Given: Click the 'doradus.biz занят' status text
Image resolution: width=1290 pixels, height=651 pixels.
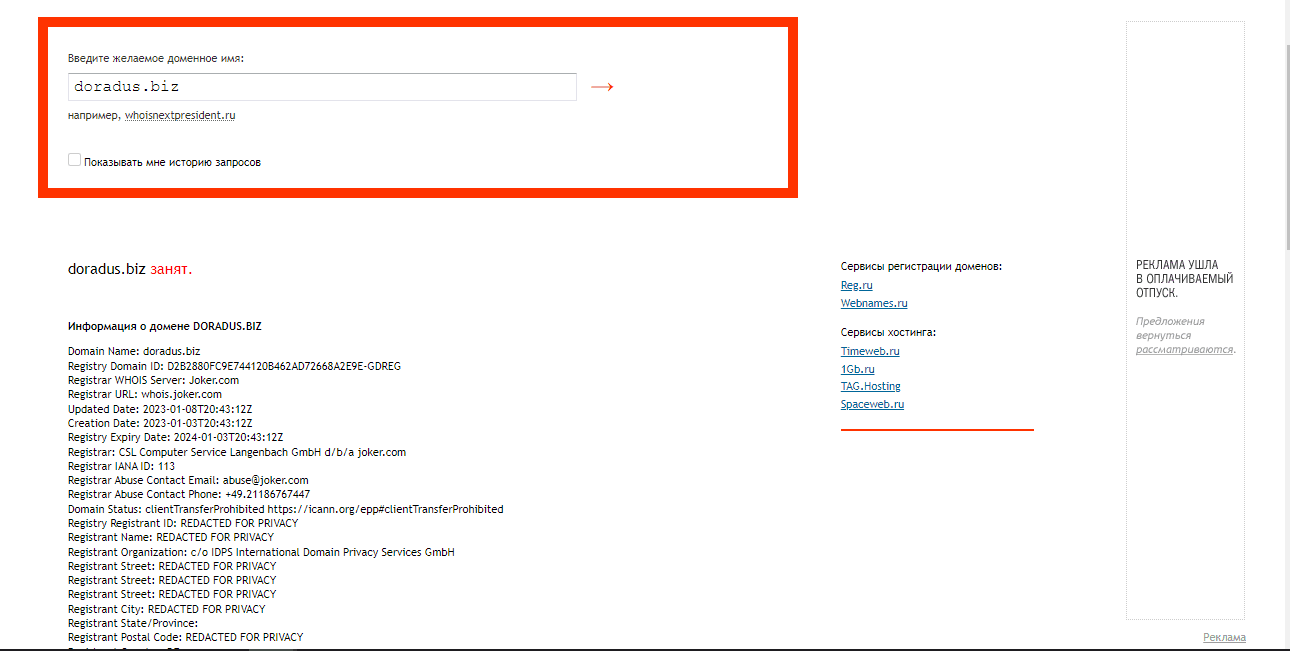Looking at the screenshot, I should coord(130,270).
